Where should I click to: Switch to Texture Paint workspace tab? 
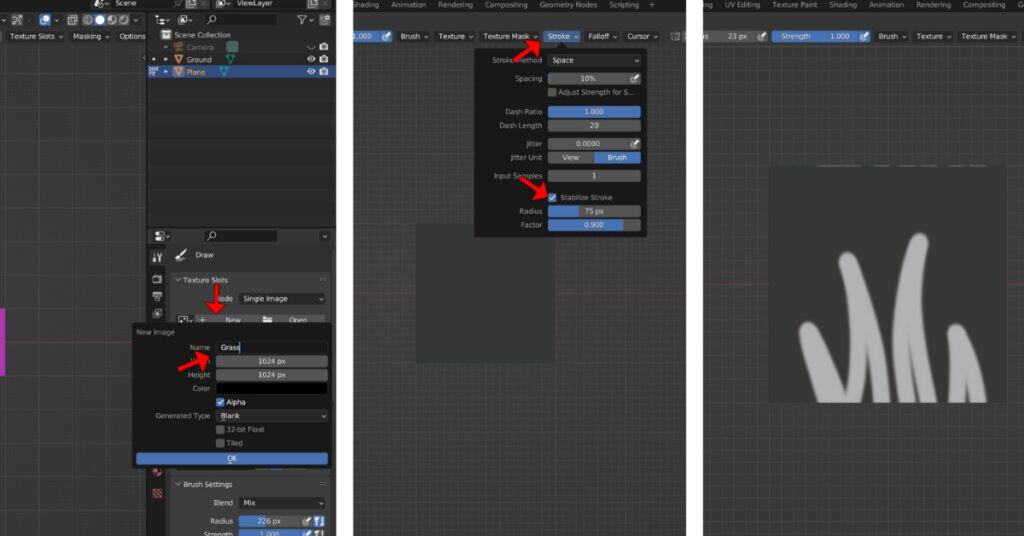[794, 5]
